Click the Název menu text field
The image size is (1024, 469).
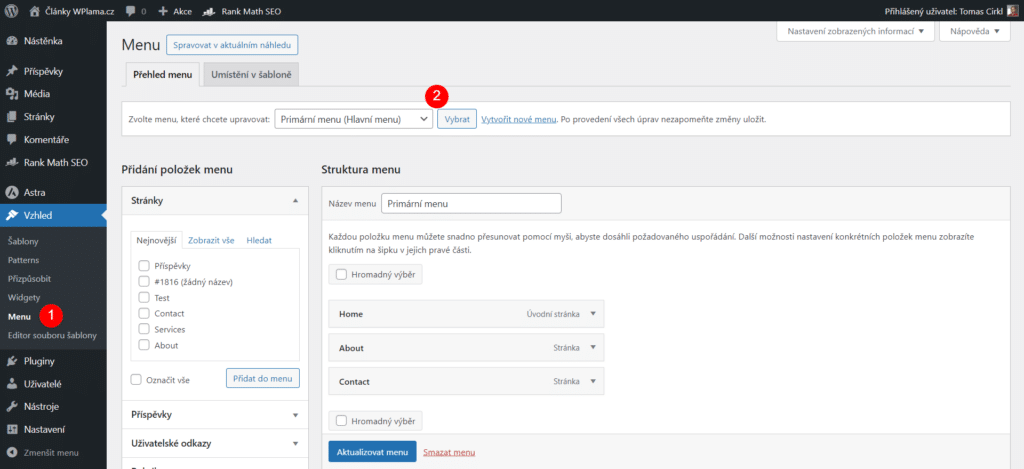tap(471, 204)
